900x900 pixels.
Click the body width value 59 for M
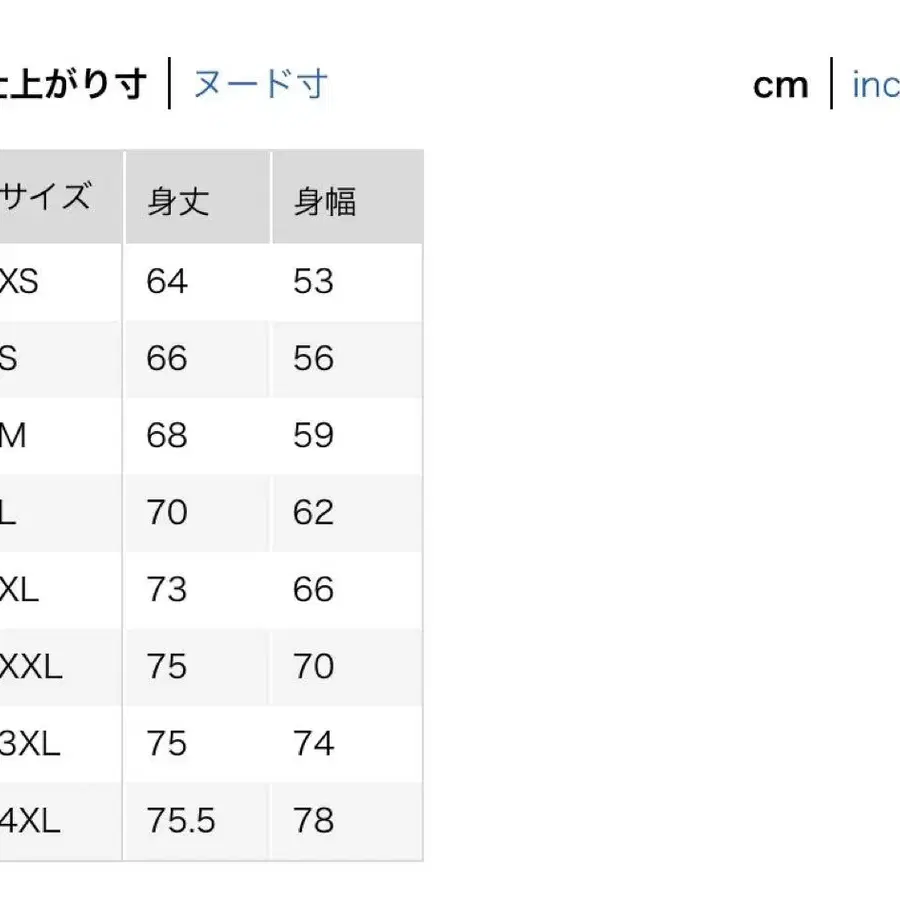pyautogui.click(x=315, y=436)
